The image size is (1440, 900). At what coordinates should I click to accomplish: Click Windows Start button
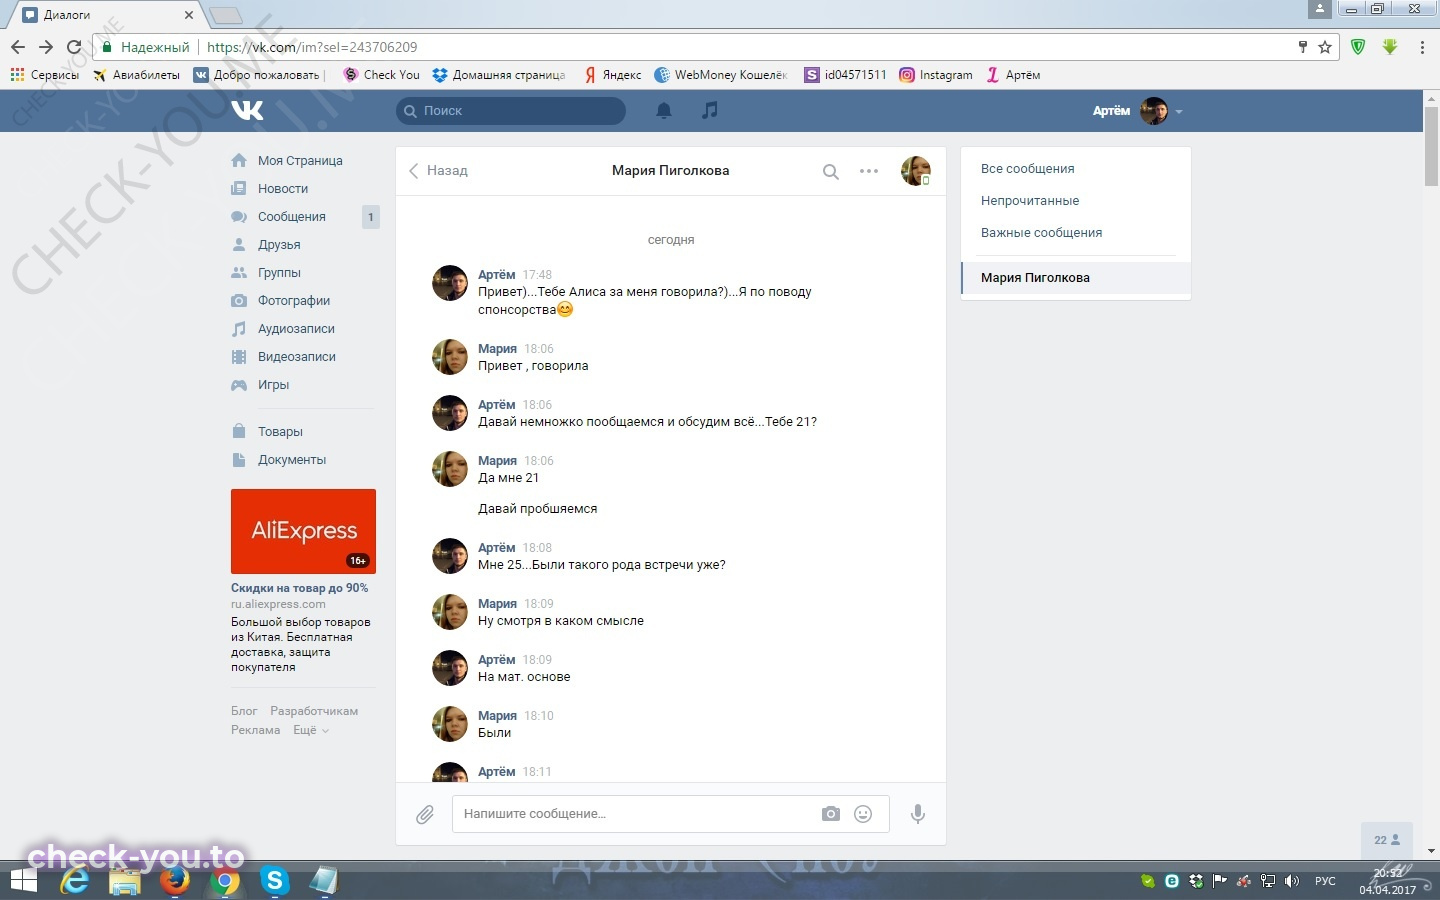(x=23, y=881)
